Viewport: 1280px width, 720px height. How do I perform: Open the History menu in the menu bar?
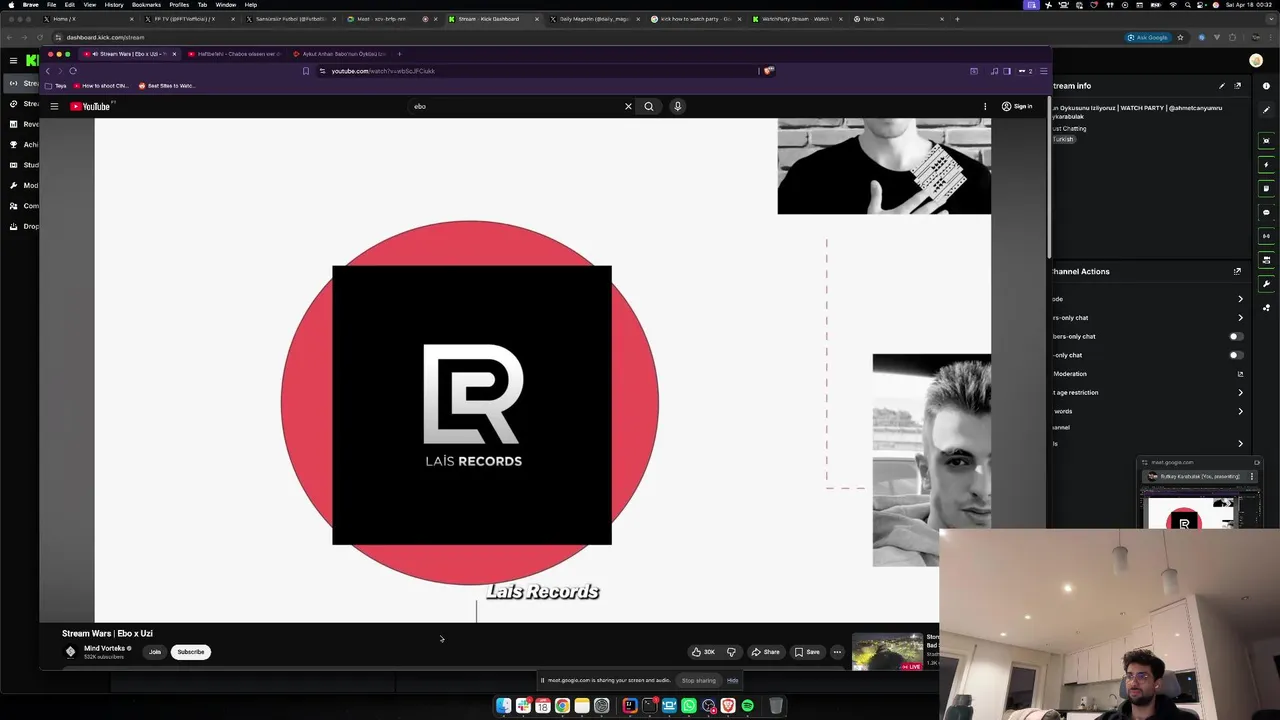tap(114, 5)
